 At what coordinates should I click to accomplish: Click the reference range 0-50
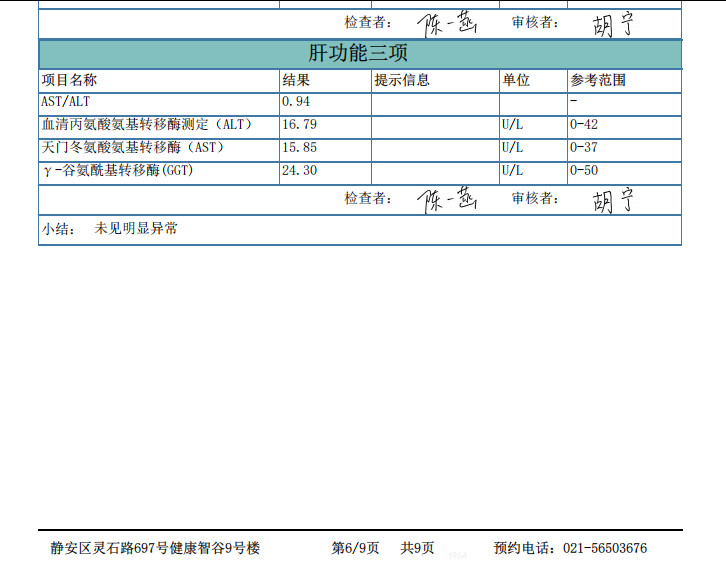[584, 171]
